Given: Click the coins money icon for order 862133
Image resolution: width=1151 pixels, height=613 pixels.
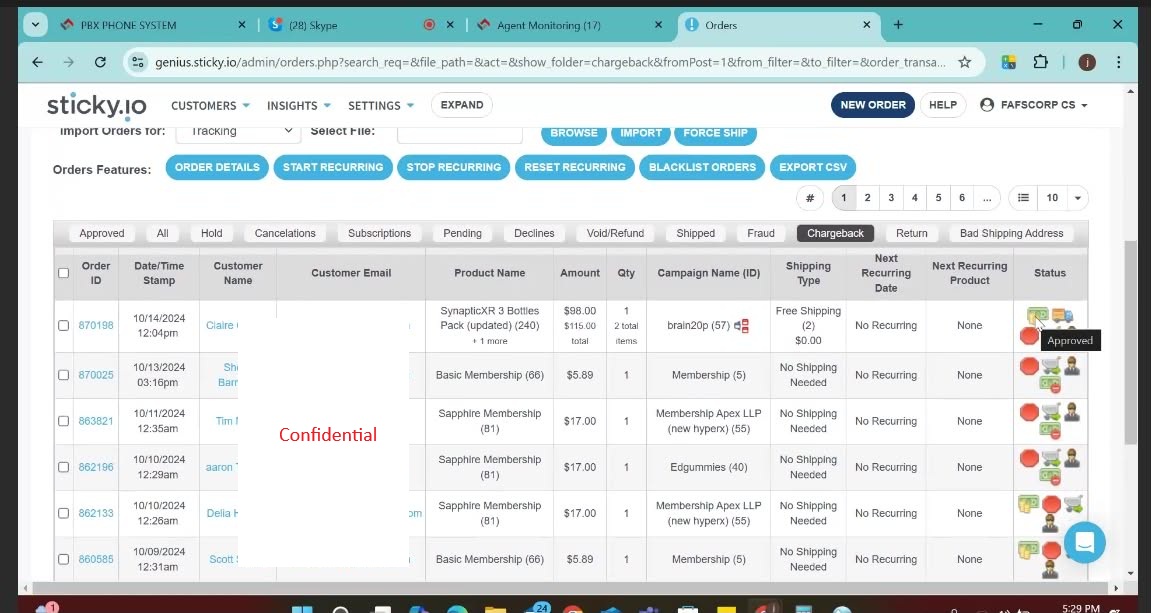Looking at the screenshot, I should pyautogui.click(x=1028, y=504).
